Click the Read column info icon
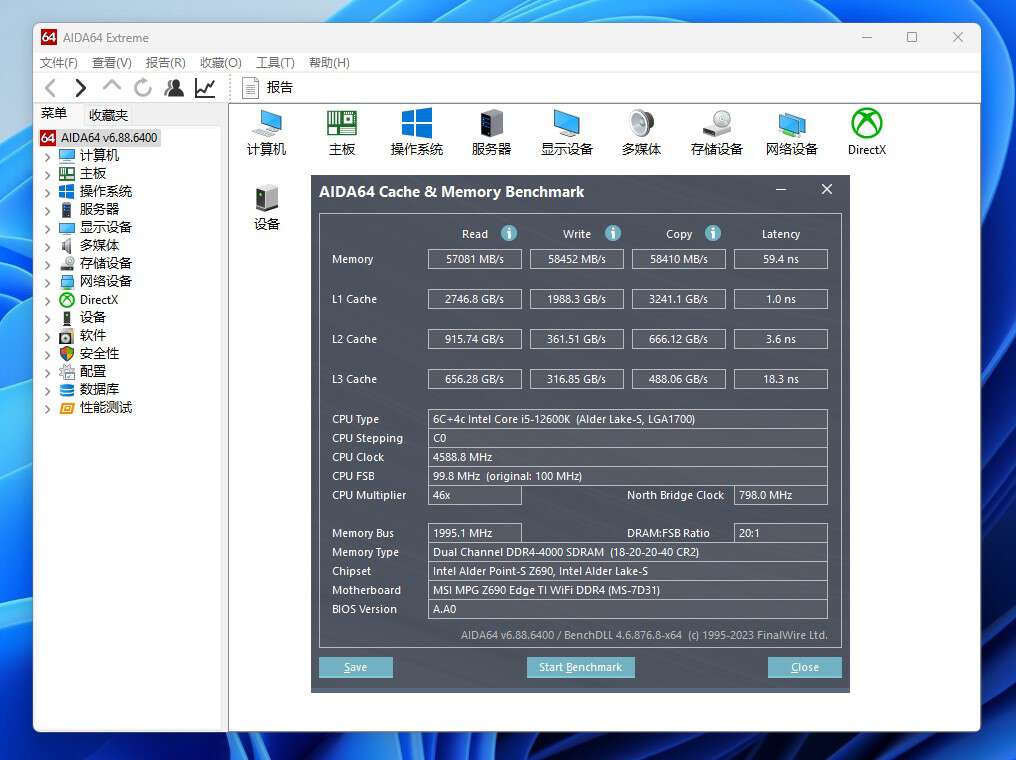Image resolution: width=1016 pixels, height=760 pixels. point(508,233)
